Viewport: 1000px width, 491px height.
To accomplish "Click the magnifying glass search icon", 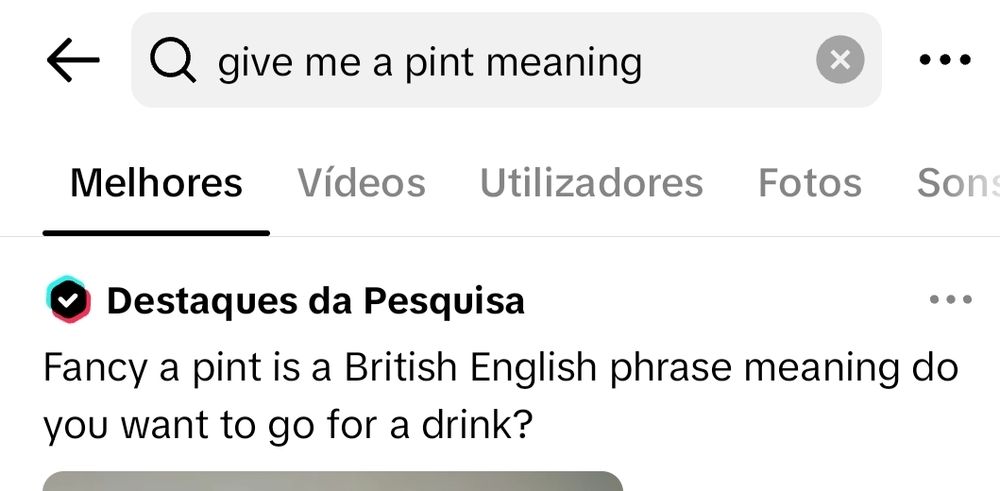I will (x=172, y=61).
